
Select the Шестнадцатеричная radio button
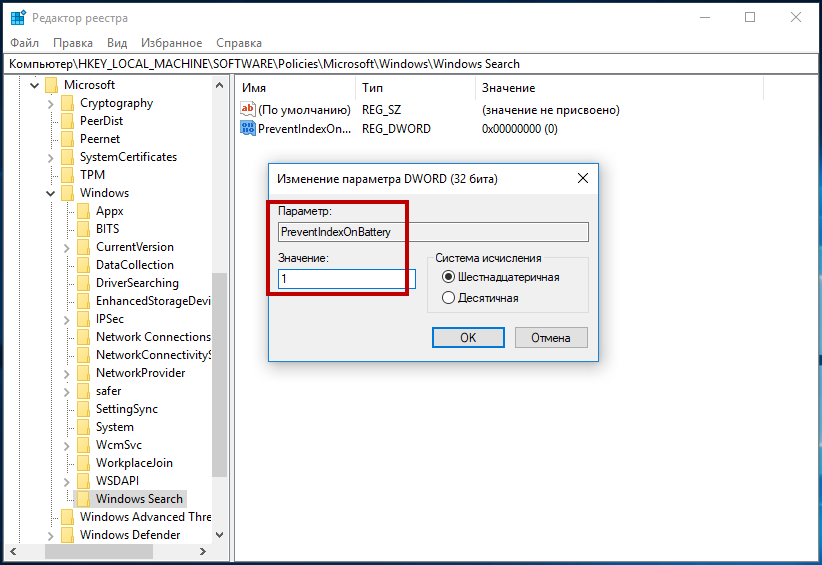click(x=448, y=277)
